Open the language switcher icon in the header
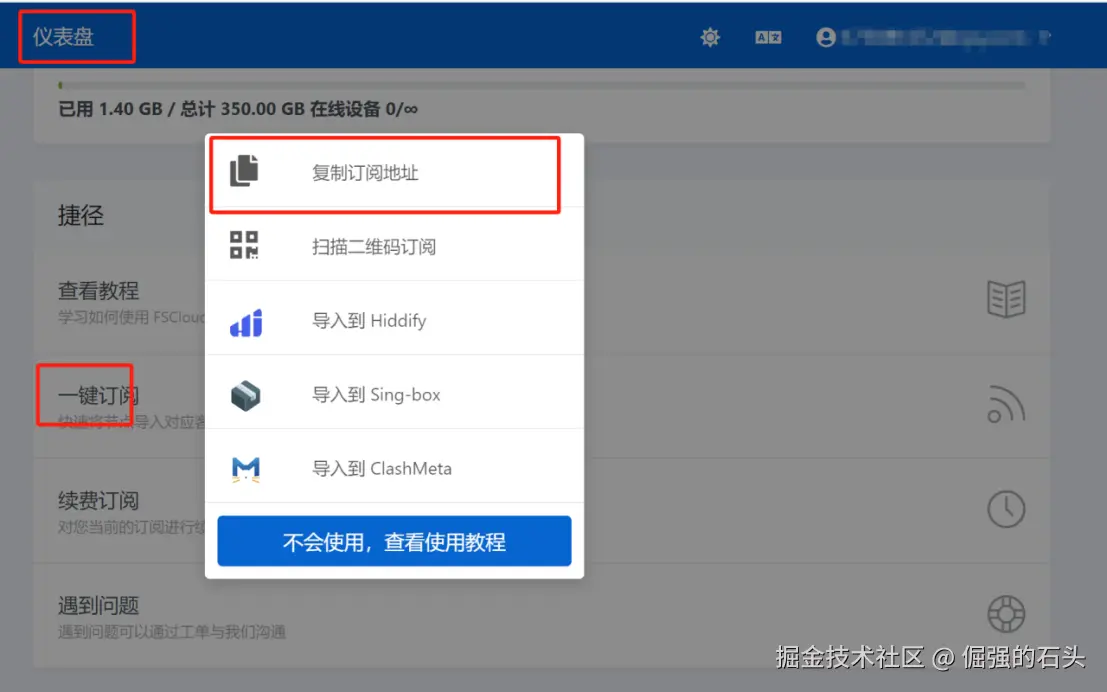This screenshot has height=692, width=1107. (768, 37)
